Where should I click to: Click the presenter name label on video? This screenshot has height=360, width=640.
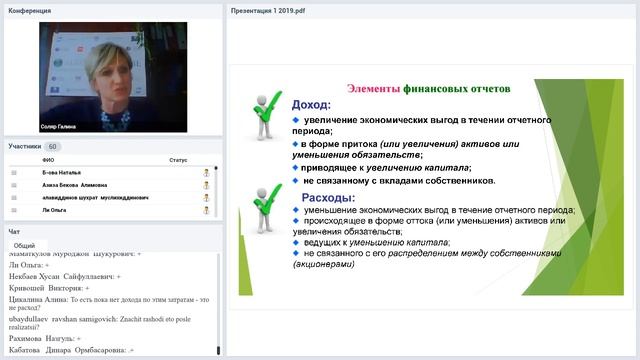tap(58, 127)
